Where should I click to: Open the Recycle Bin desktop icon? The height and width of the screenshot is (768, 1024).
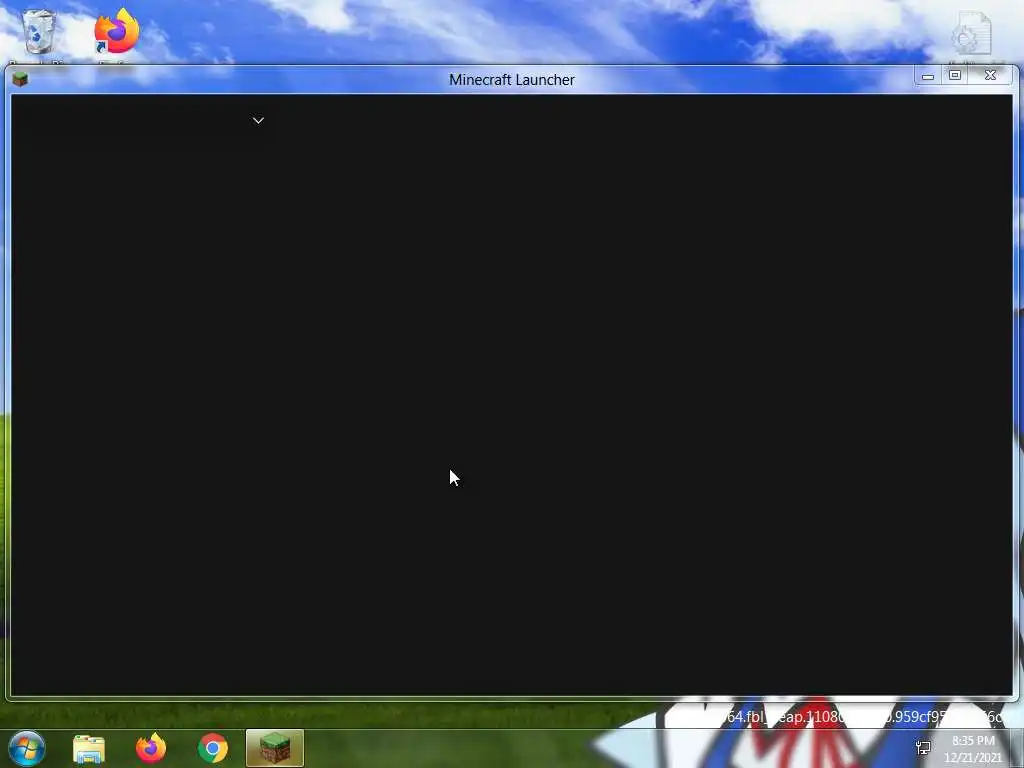(39, 34)
